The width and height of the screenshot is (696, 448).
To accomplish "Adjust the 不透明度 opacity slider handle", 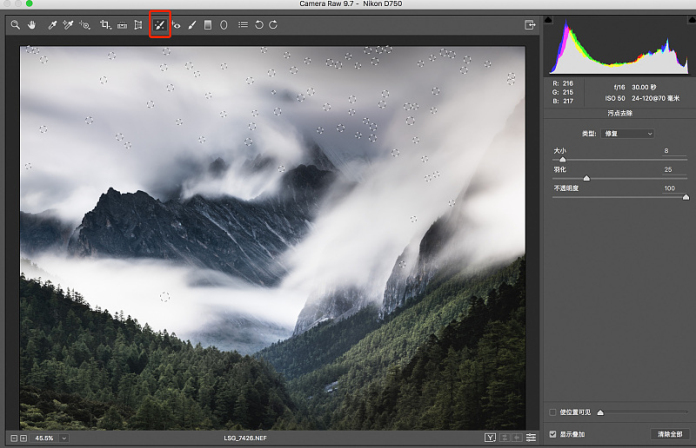I will point(685,197).
